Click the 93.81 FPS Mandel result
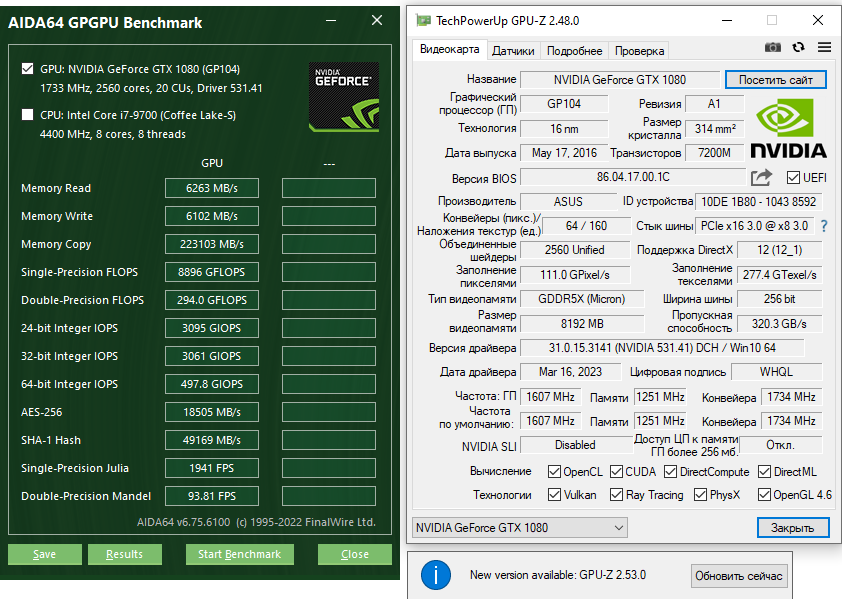 (x=212, y=496)
